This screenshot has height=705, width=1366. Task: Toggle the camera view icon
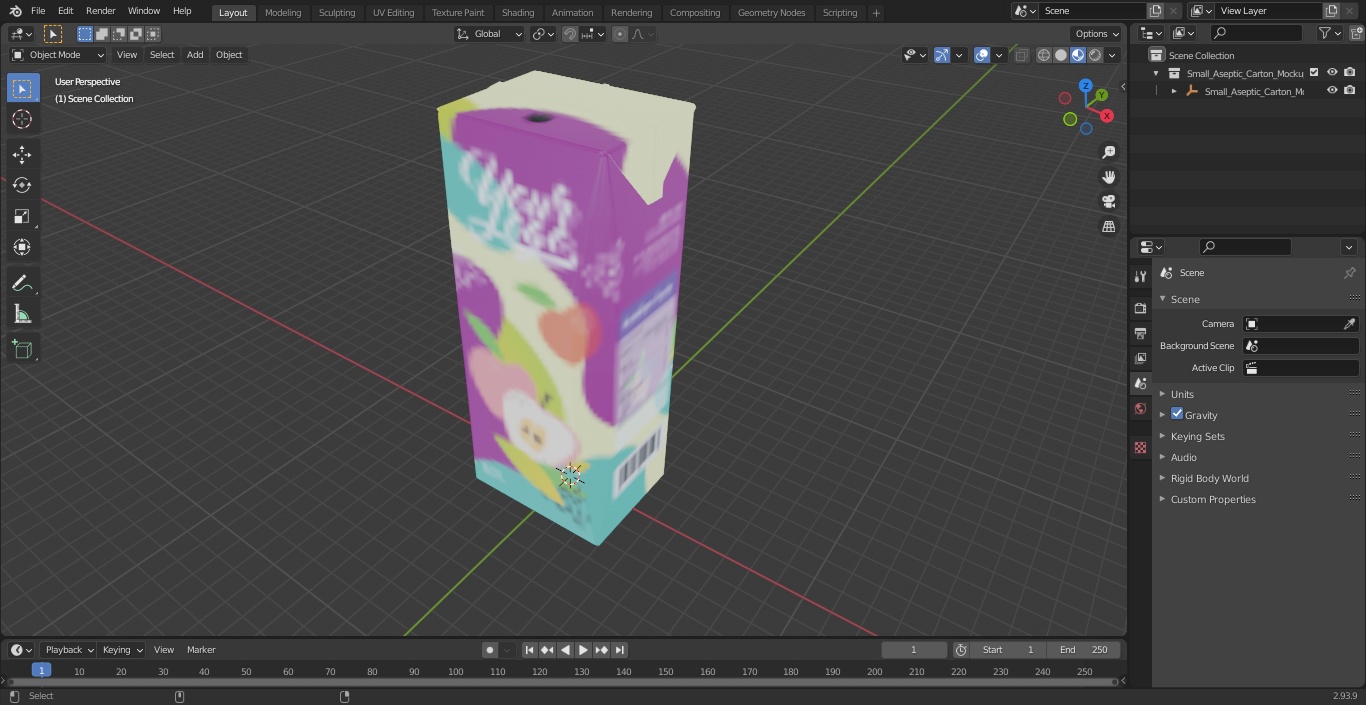(x=1108, y=202)
